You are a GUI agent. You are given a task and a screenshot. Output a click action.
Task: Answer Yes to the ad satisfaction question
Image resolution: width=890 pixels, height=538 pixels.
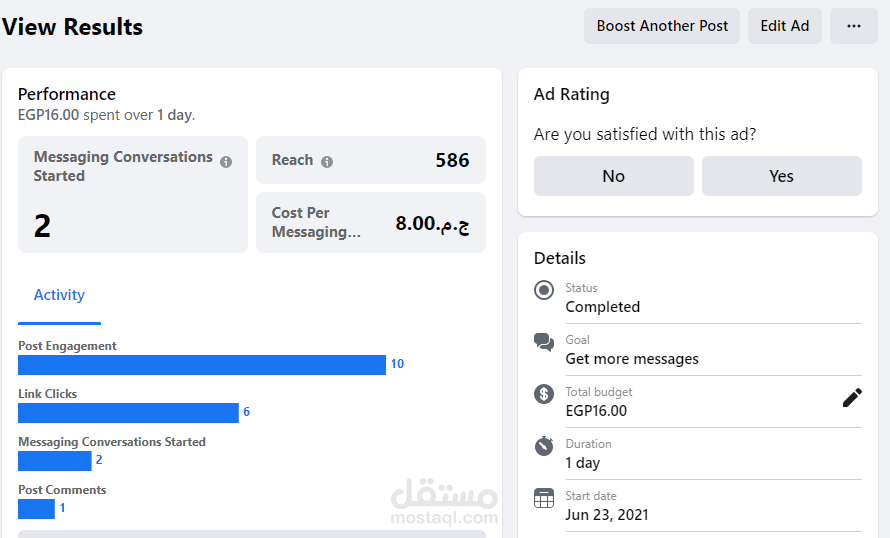[x=781, y=176]
